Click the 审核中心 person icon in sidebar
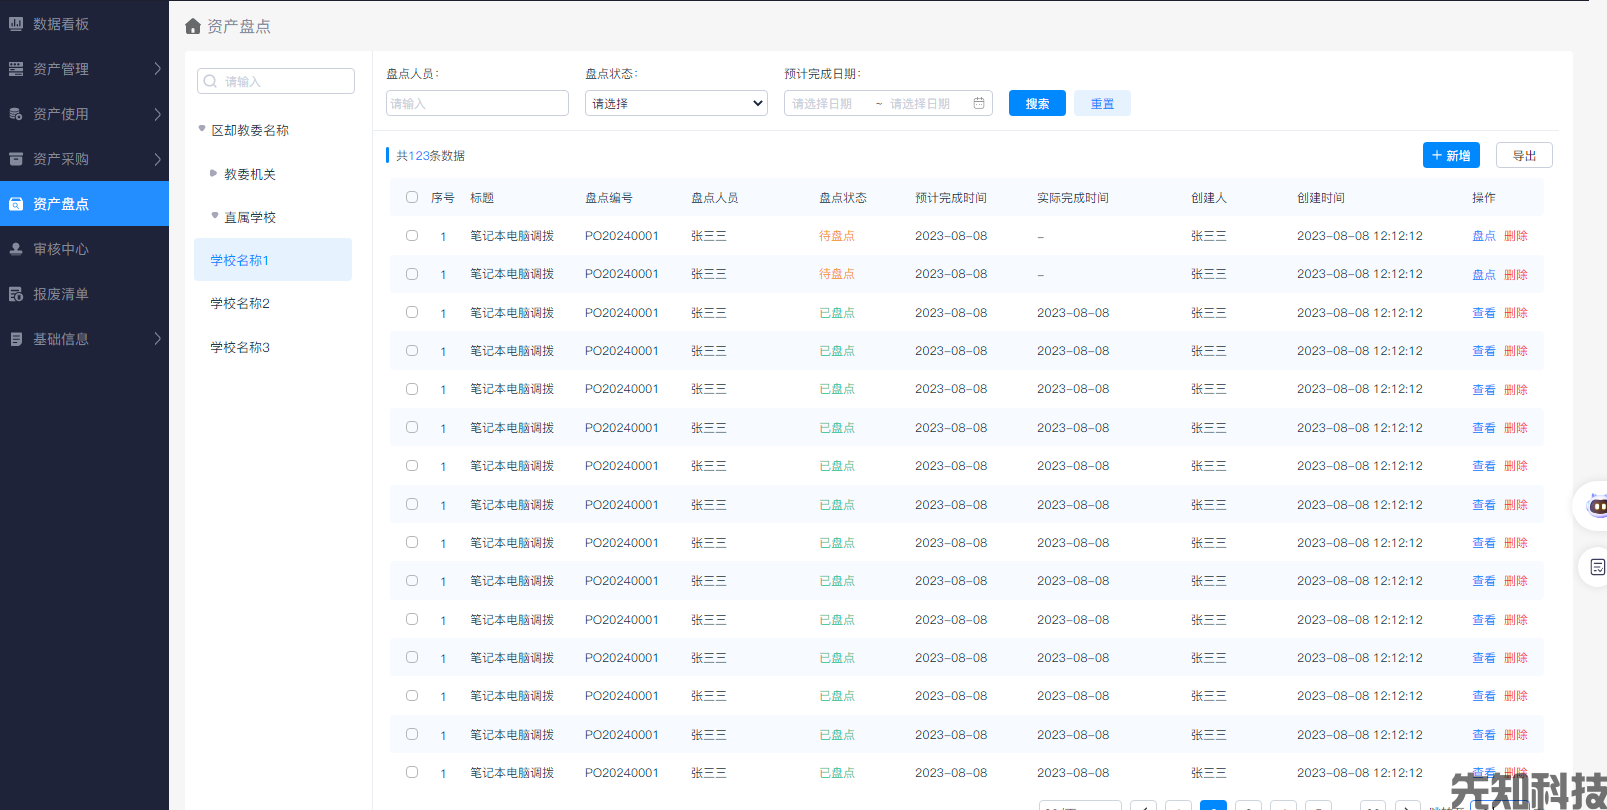 [16, 249]
